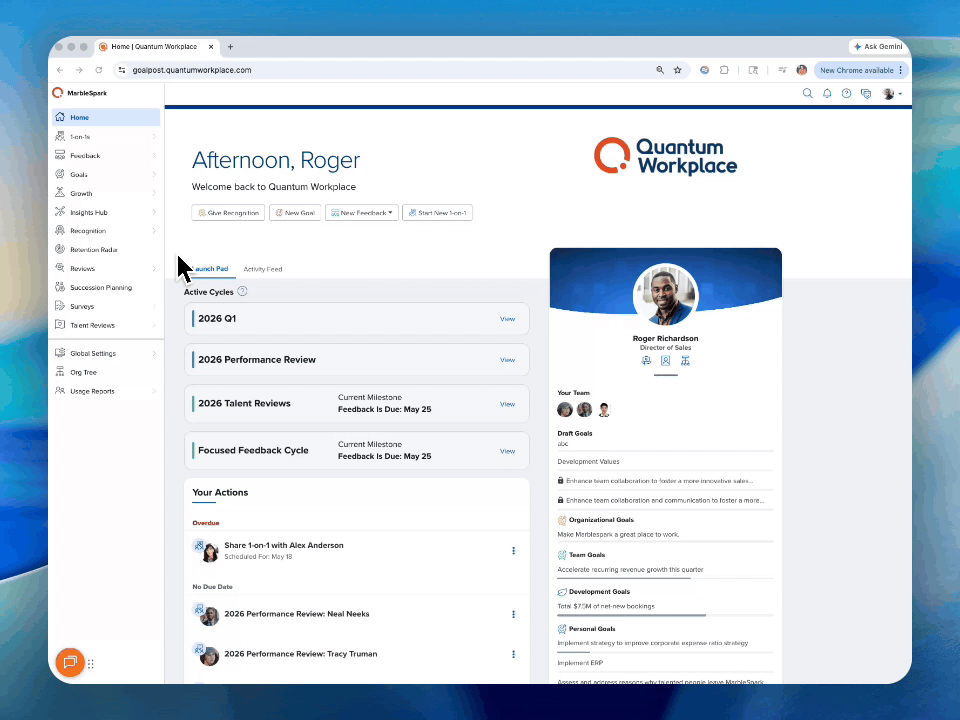Click the search icon in app header
The width and height of the screenshot is (960, 720).
pyautogui.click(x=808, y=94)
